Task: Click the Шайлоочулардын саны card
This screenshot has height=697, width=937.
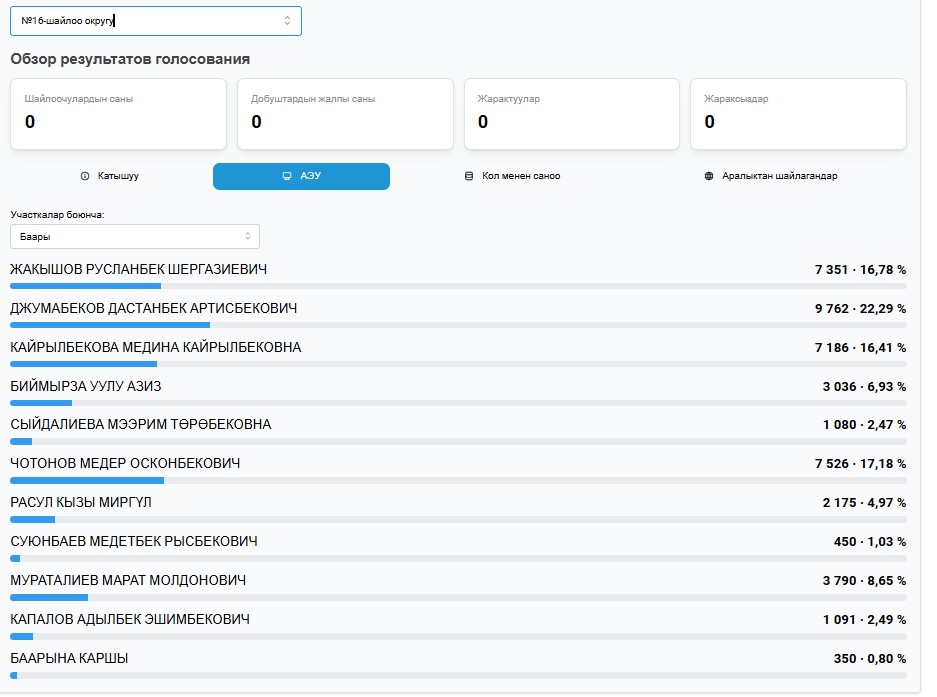Action: (x=118, y=114)
